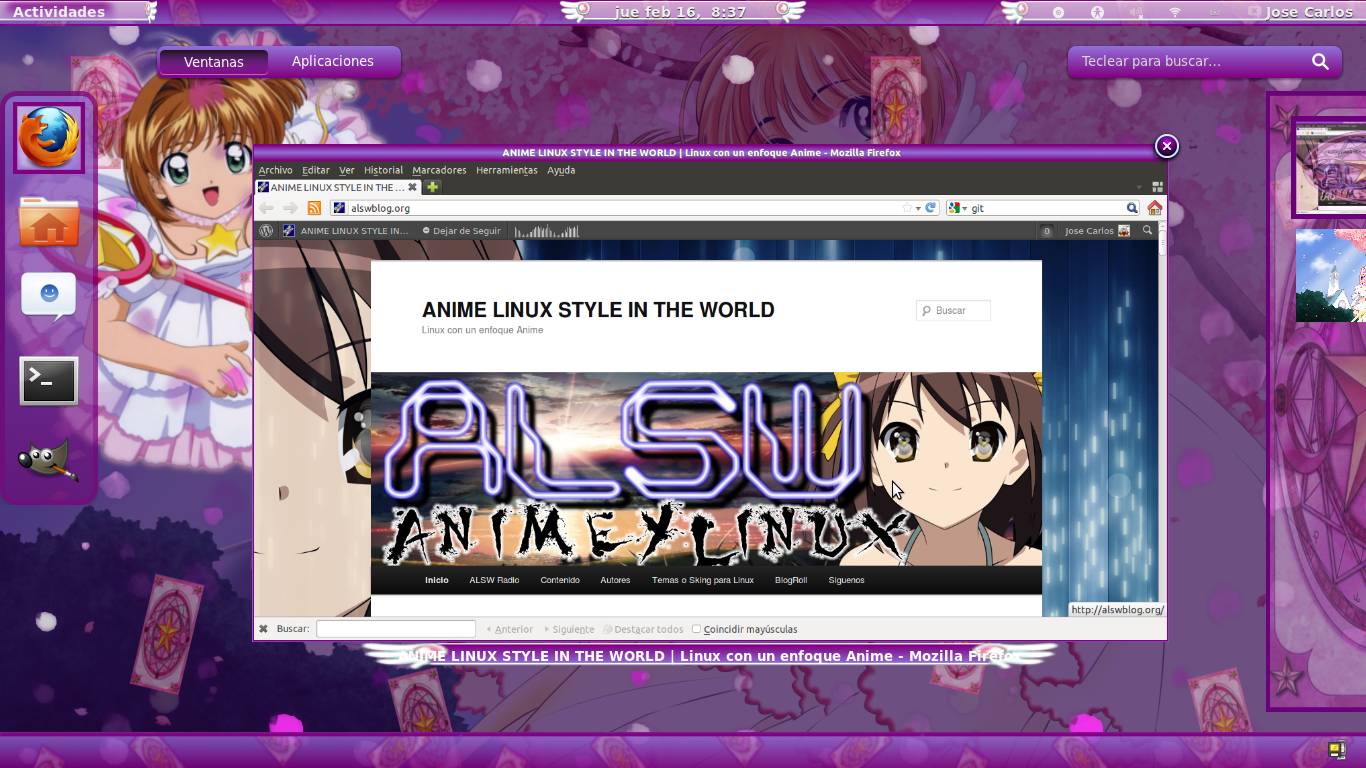Open the search engine selector dropdown
The width and height of the screenshot is (1366, 768).
click(958, 208)
